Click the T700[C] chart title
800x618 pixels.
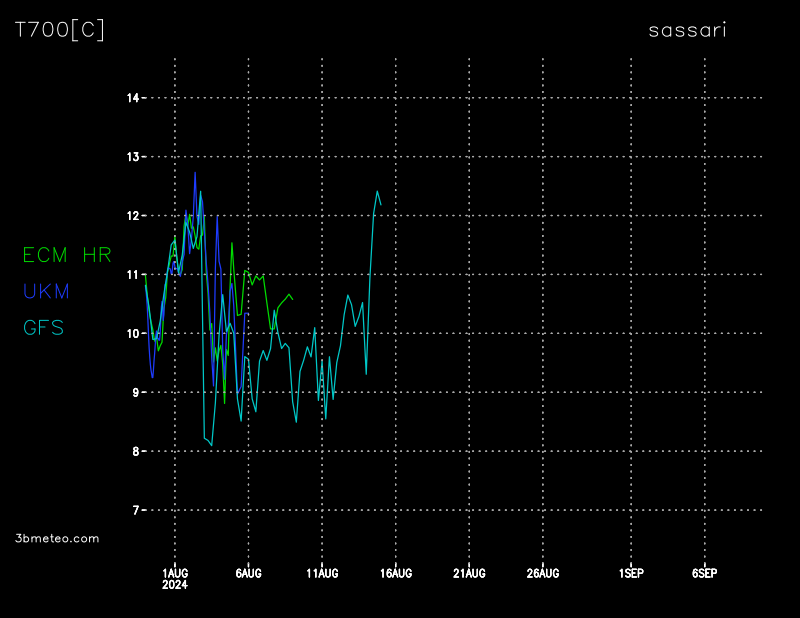[x=59, y=30]
